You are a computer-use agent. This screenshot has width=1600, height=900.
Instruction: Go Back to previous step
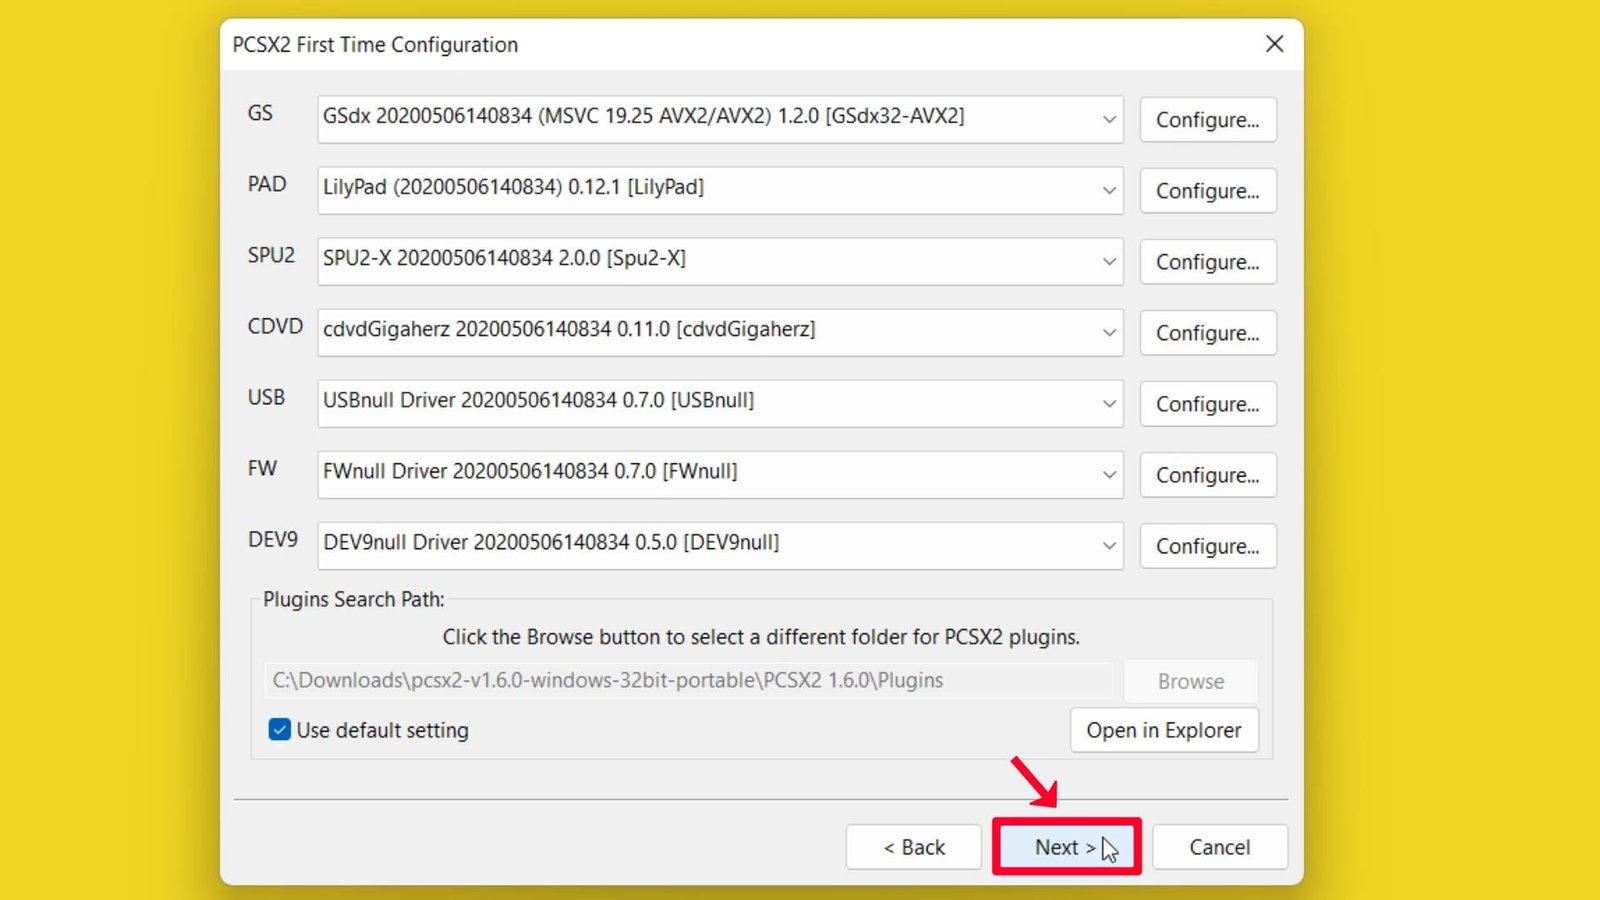[x=914, y=847]
